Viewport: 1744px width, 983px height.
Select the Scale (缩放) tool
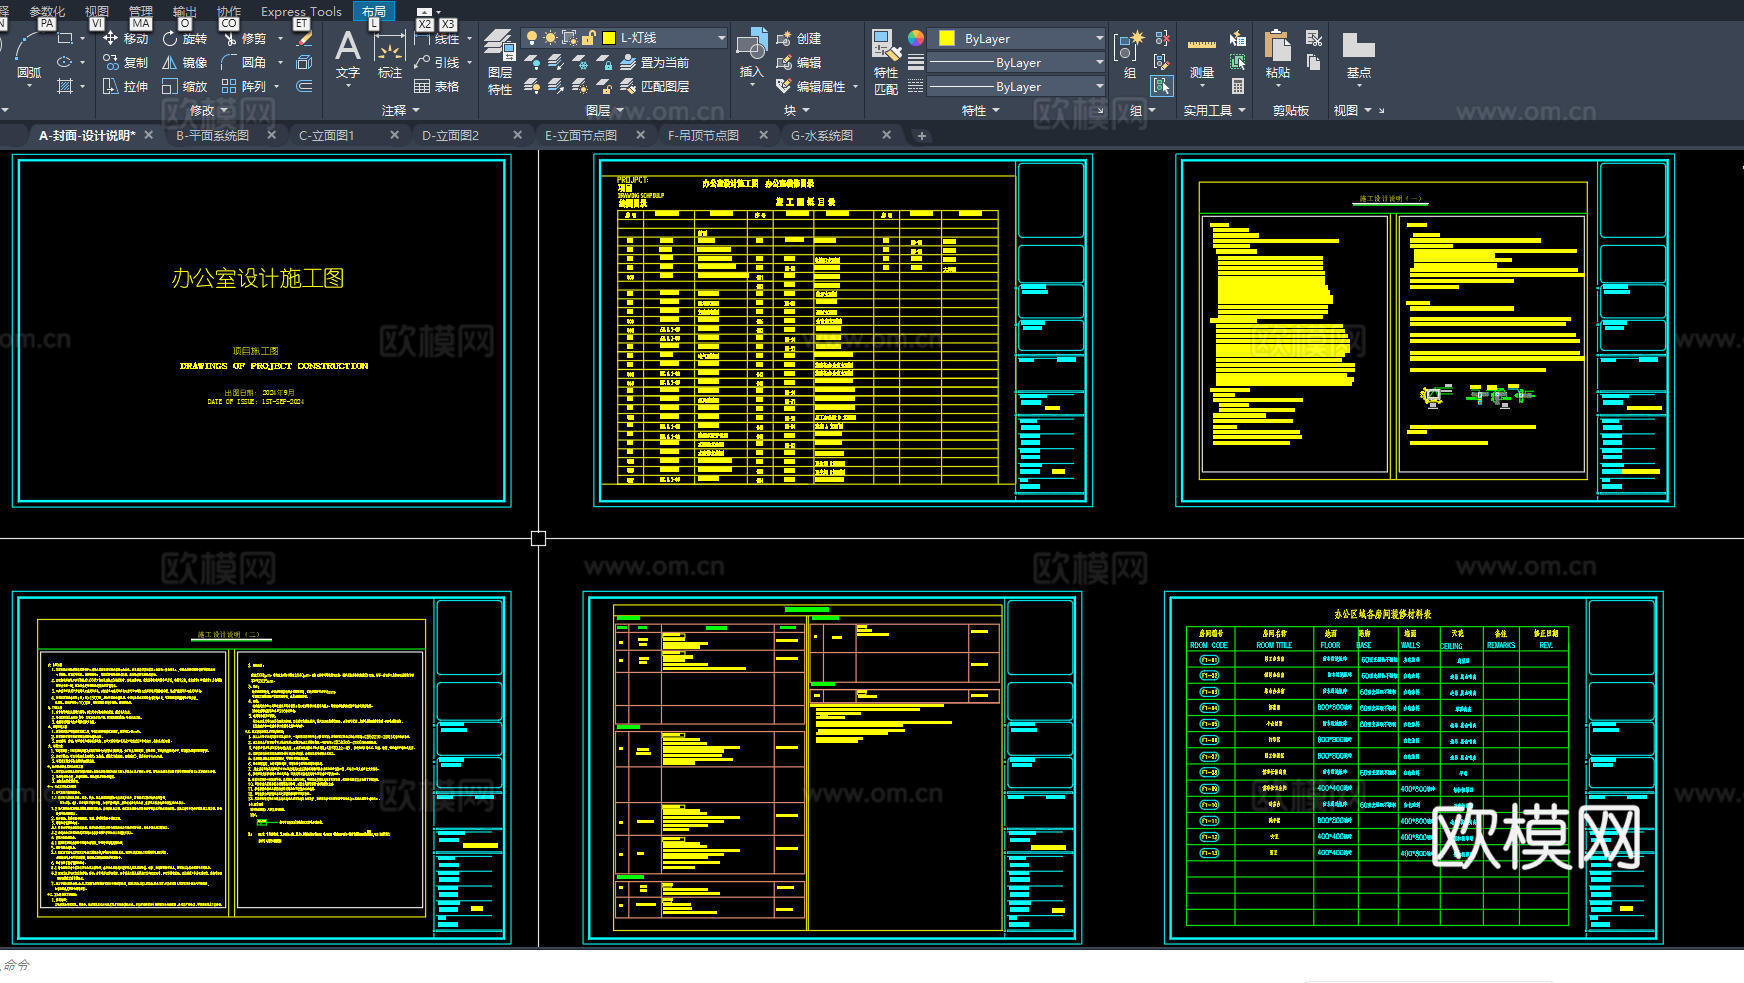click(x=184, y=86)
